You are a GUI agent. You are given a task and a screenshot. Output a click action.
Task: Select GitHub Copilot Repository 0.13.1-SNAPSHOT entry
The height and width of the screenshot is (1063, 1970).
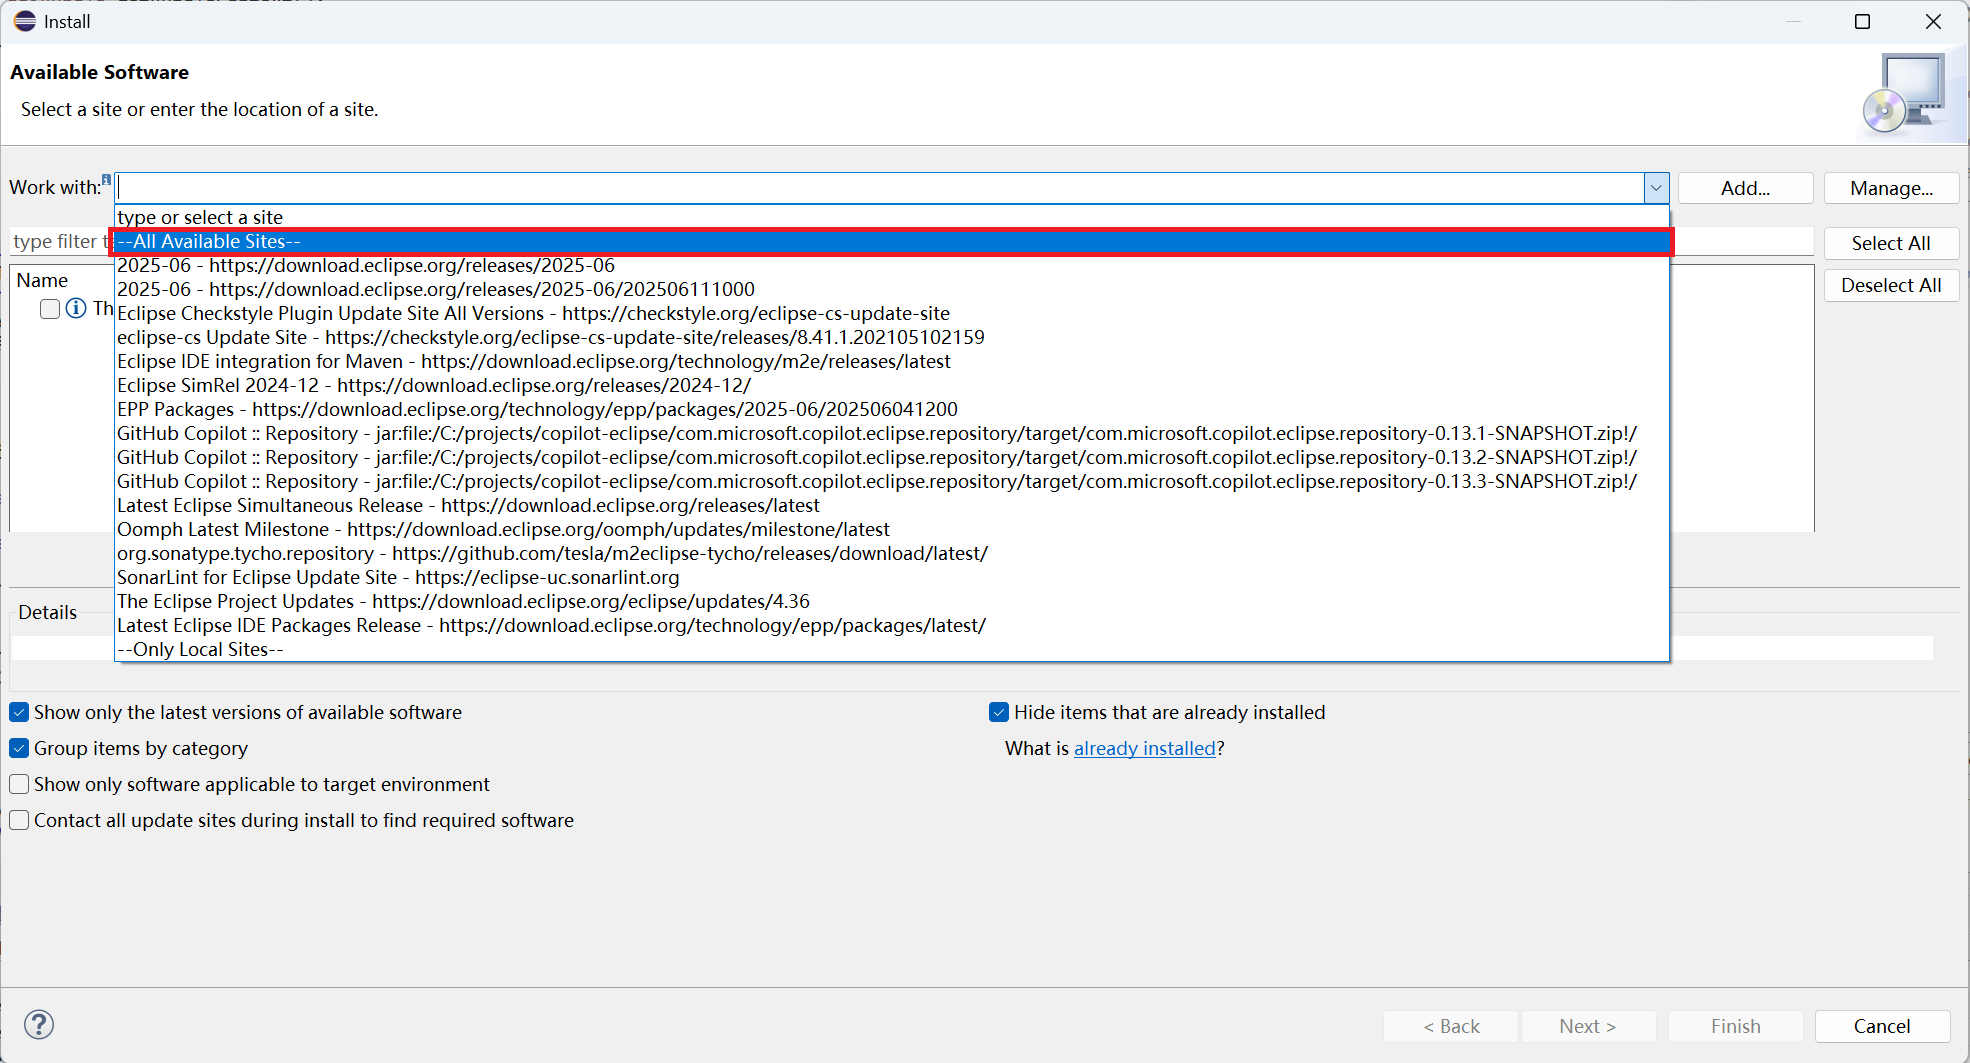click(x=892, y=433)
